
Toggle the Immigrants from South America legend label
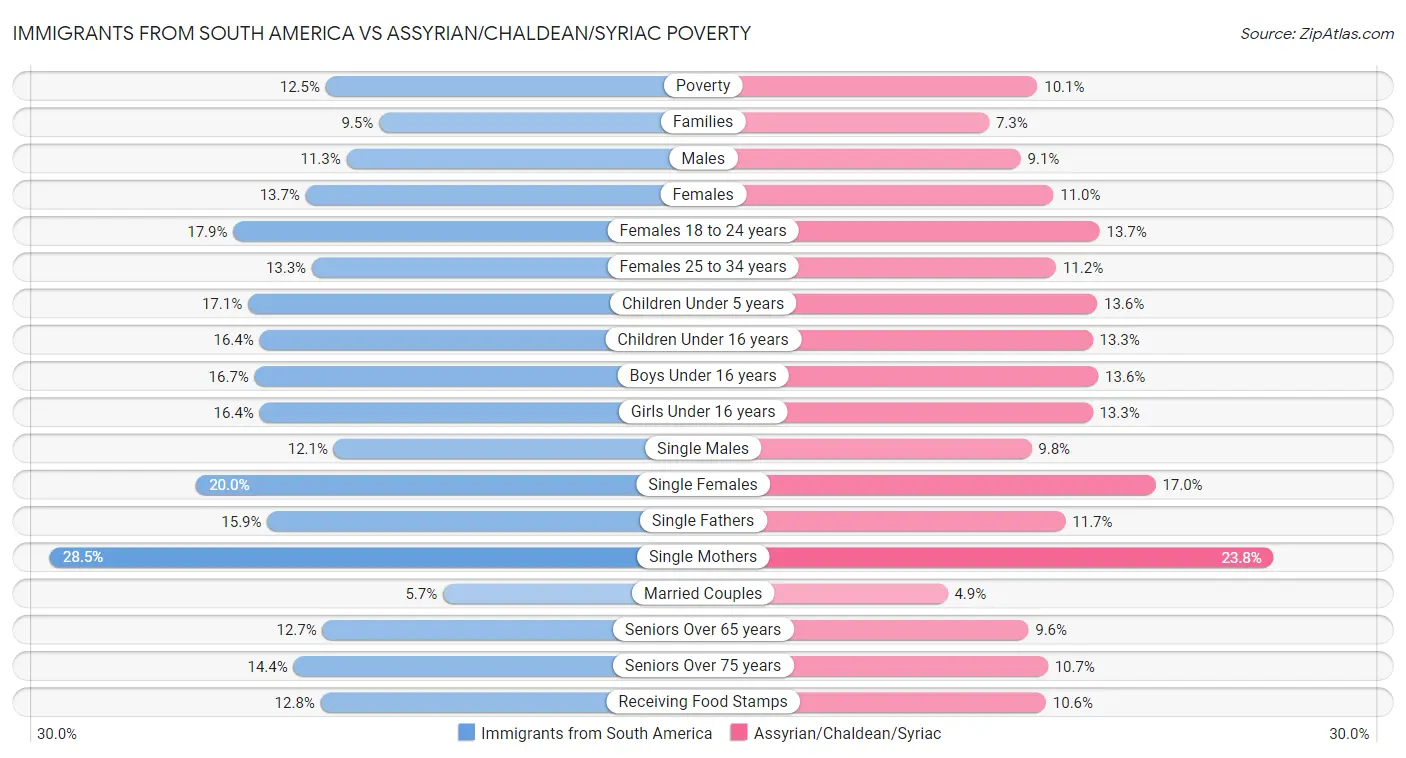pos(596,733)
